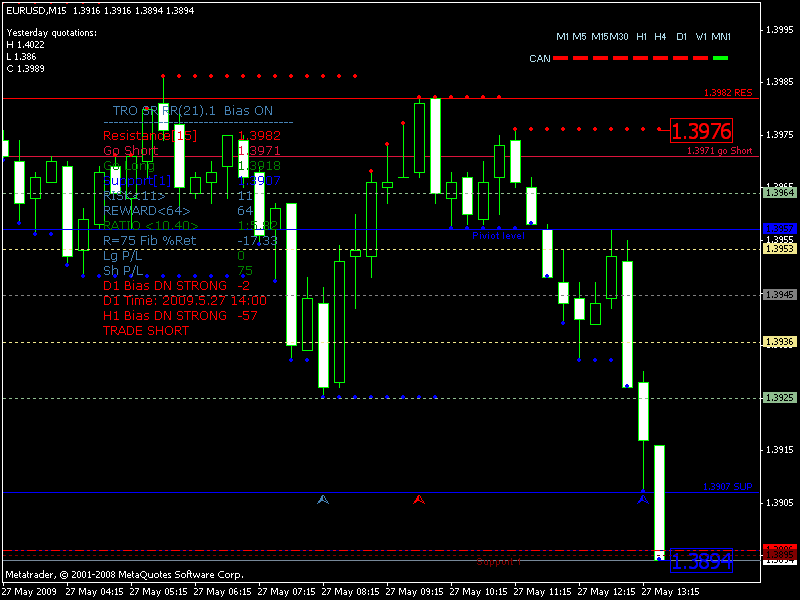Viewport: 800px width, 600px height.
Task: Click the red up arrow marker on the chart
Action: [x=418, y=499]
